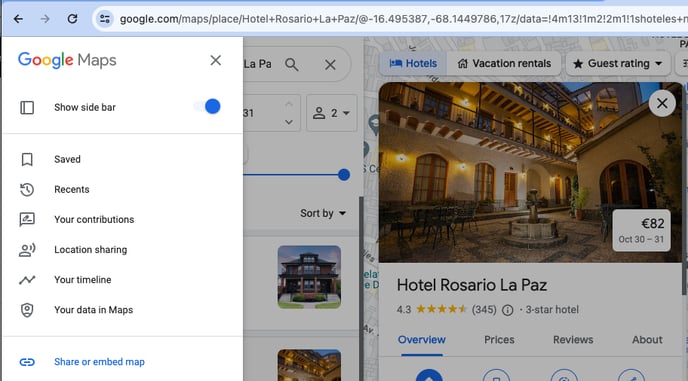
Task: Select the Vacation rentals chip
Action: click(504, 64)
